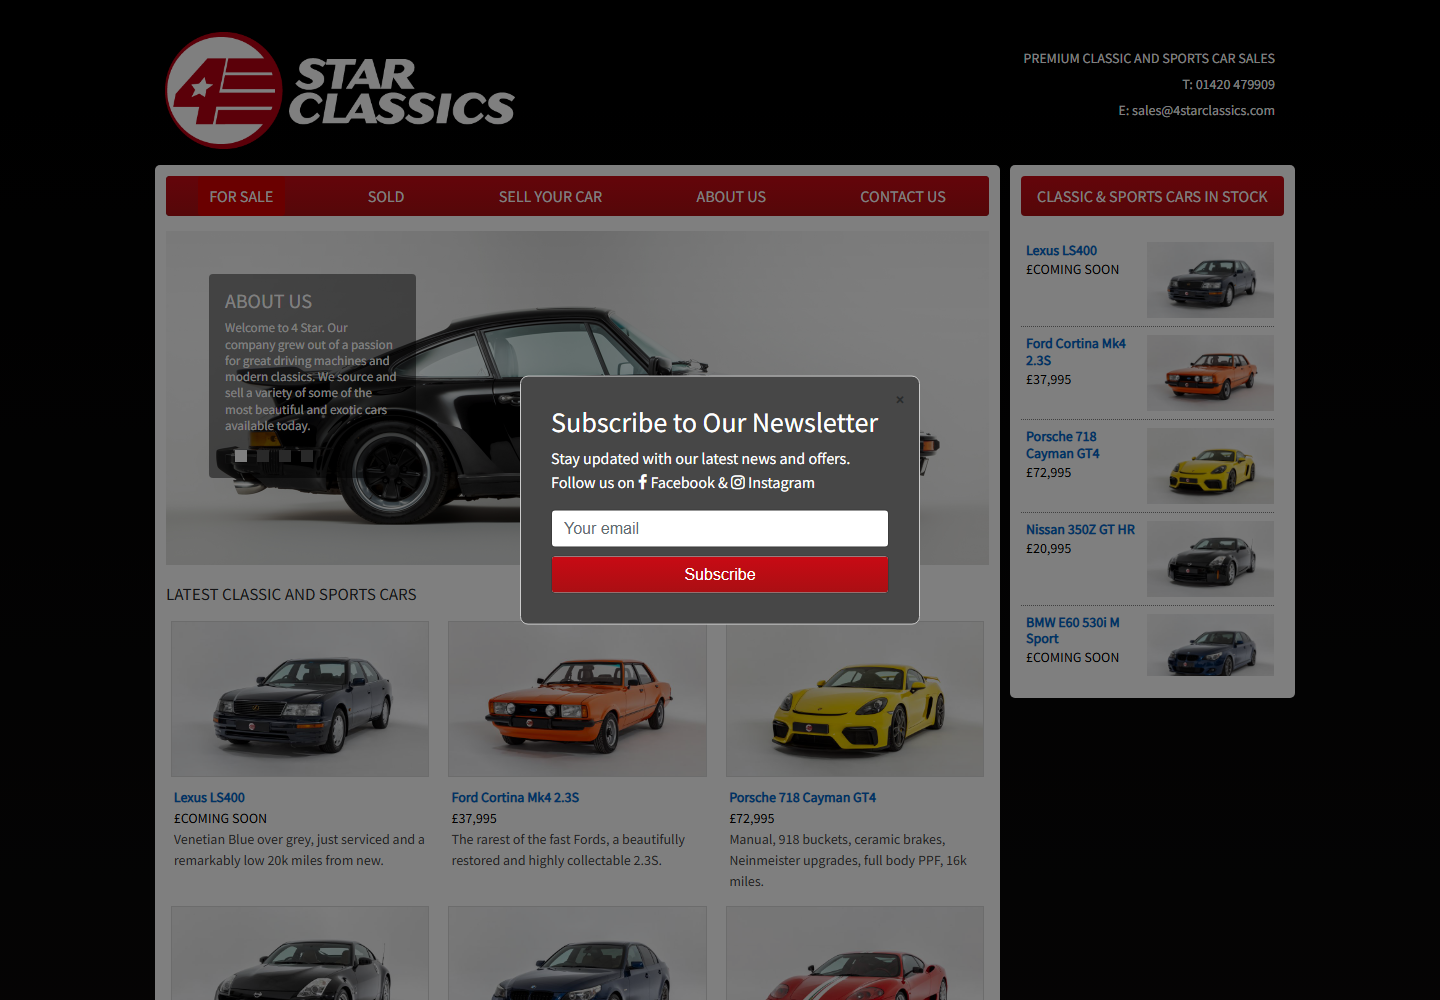
Task: Close the newsletter popup with the X
Action: [900, 400]
